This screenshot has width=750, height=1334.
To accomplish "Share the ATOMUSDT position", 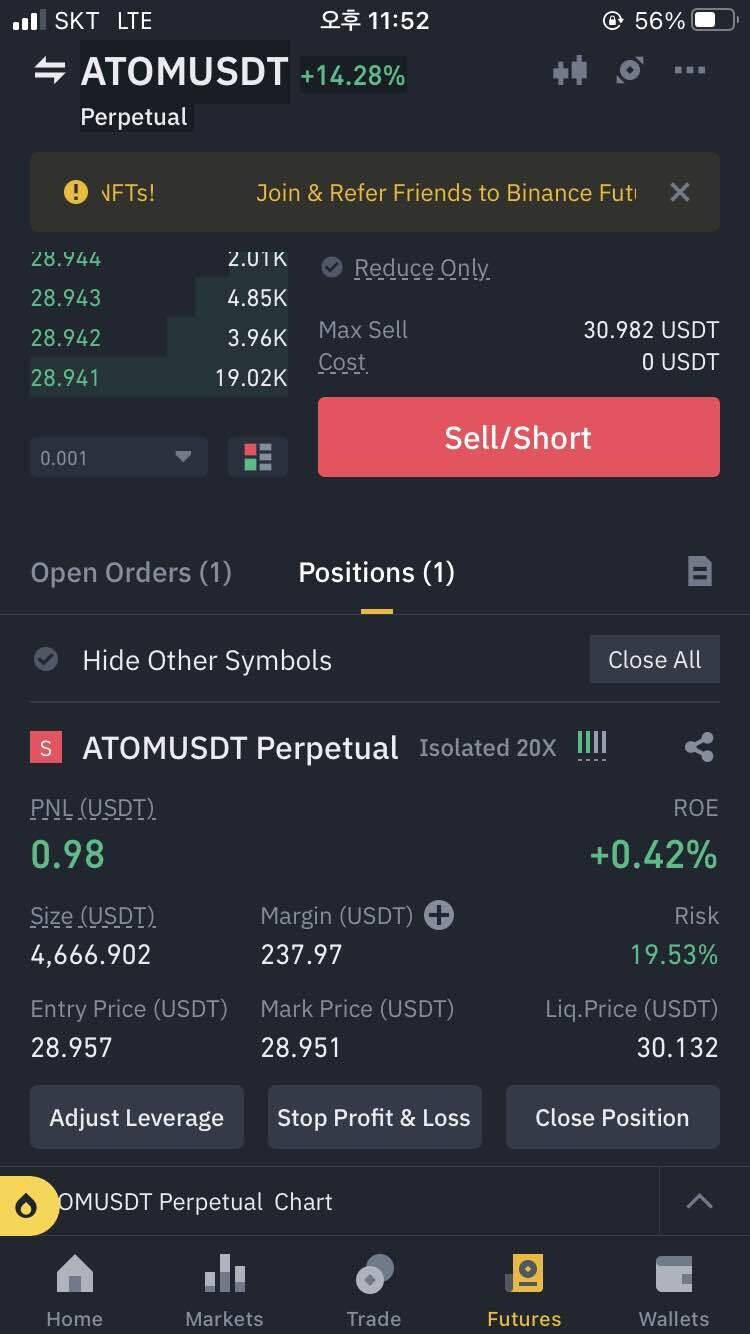I will tap(699, 747).
